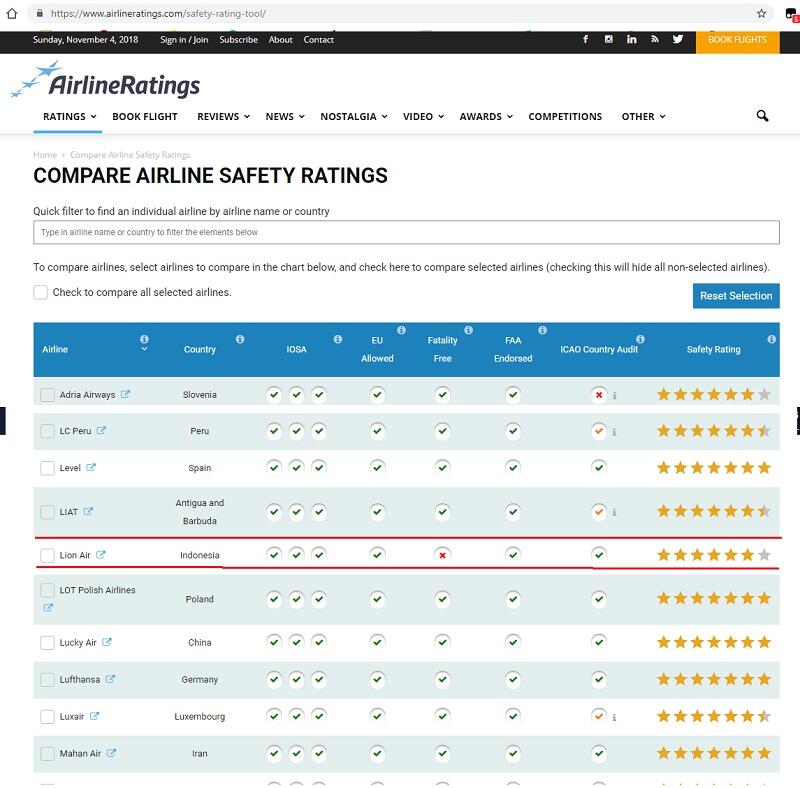This screenshot has width=800, height=788.
Task: Open the Instagram social icon
Action: [609, 39]
